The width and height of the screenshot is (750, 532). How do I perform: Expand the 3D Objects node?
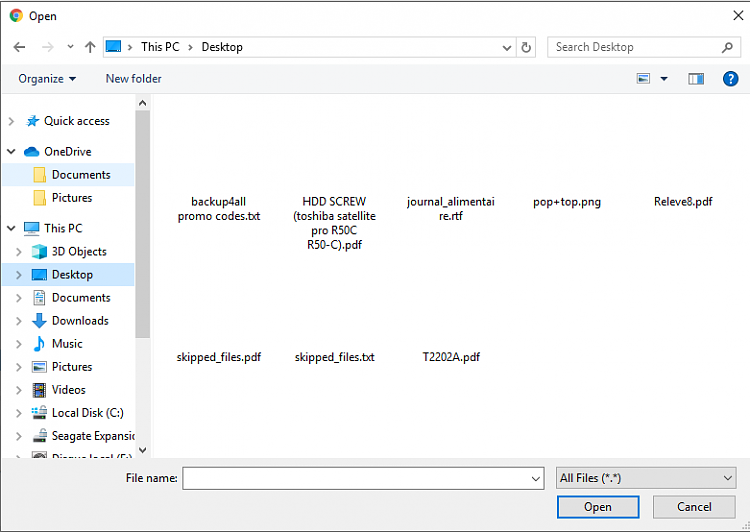[x=19, y=252]
